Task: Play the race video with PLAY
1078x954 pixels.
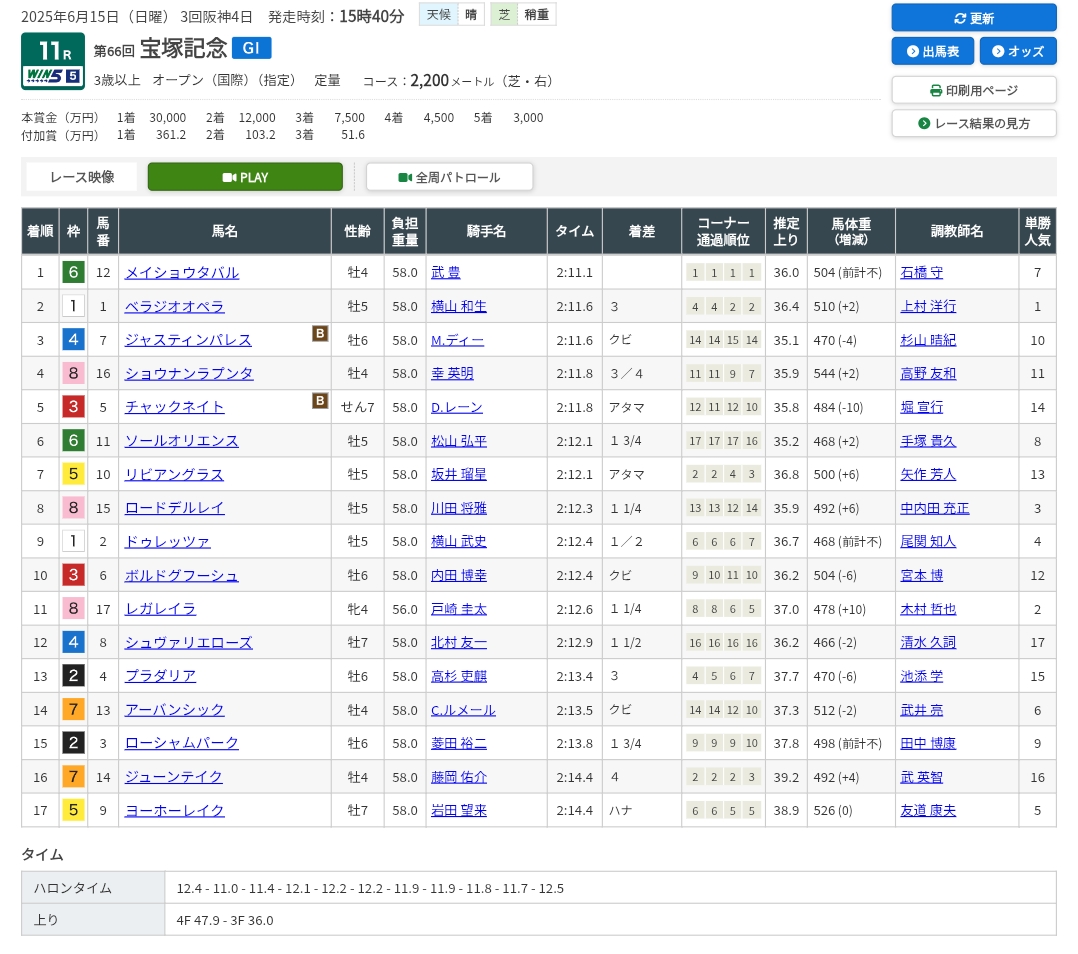Action: click(245, 177)
